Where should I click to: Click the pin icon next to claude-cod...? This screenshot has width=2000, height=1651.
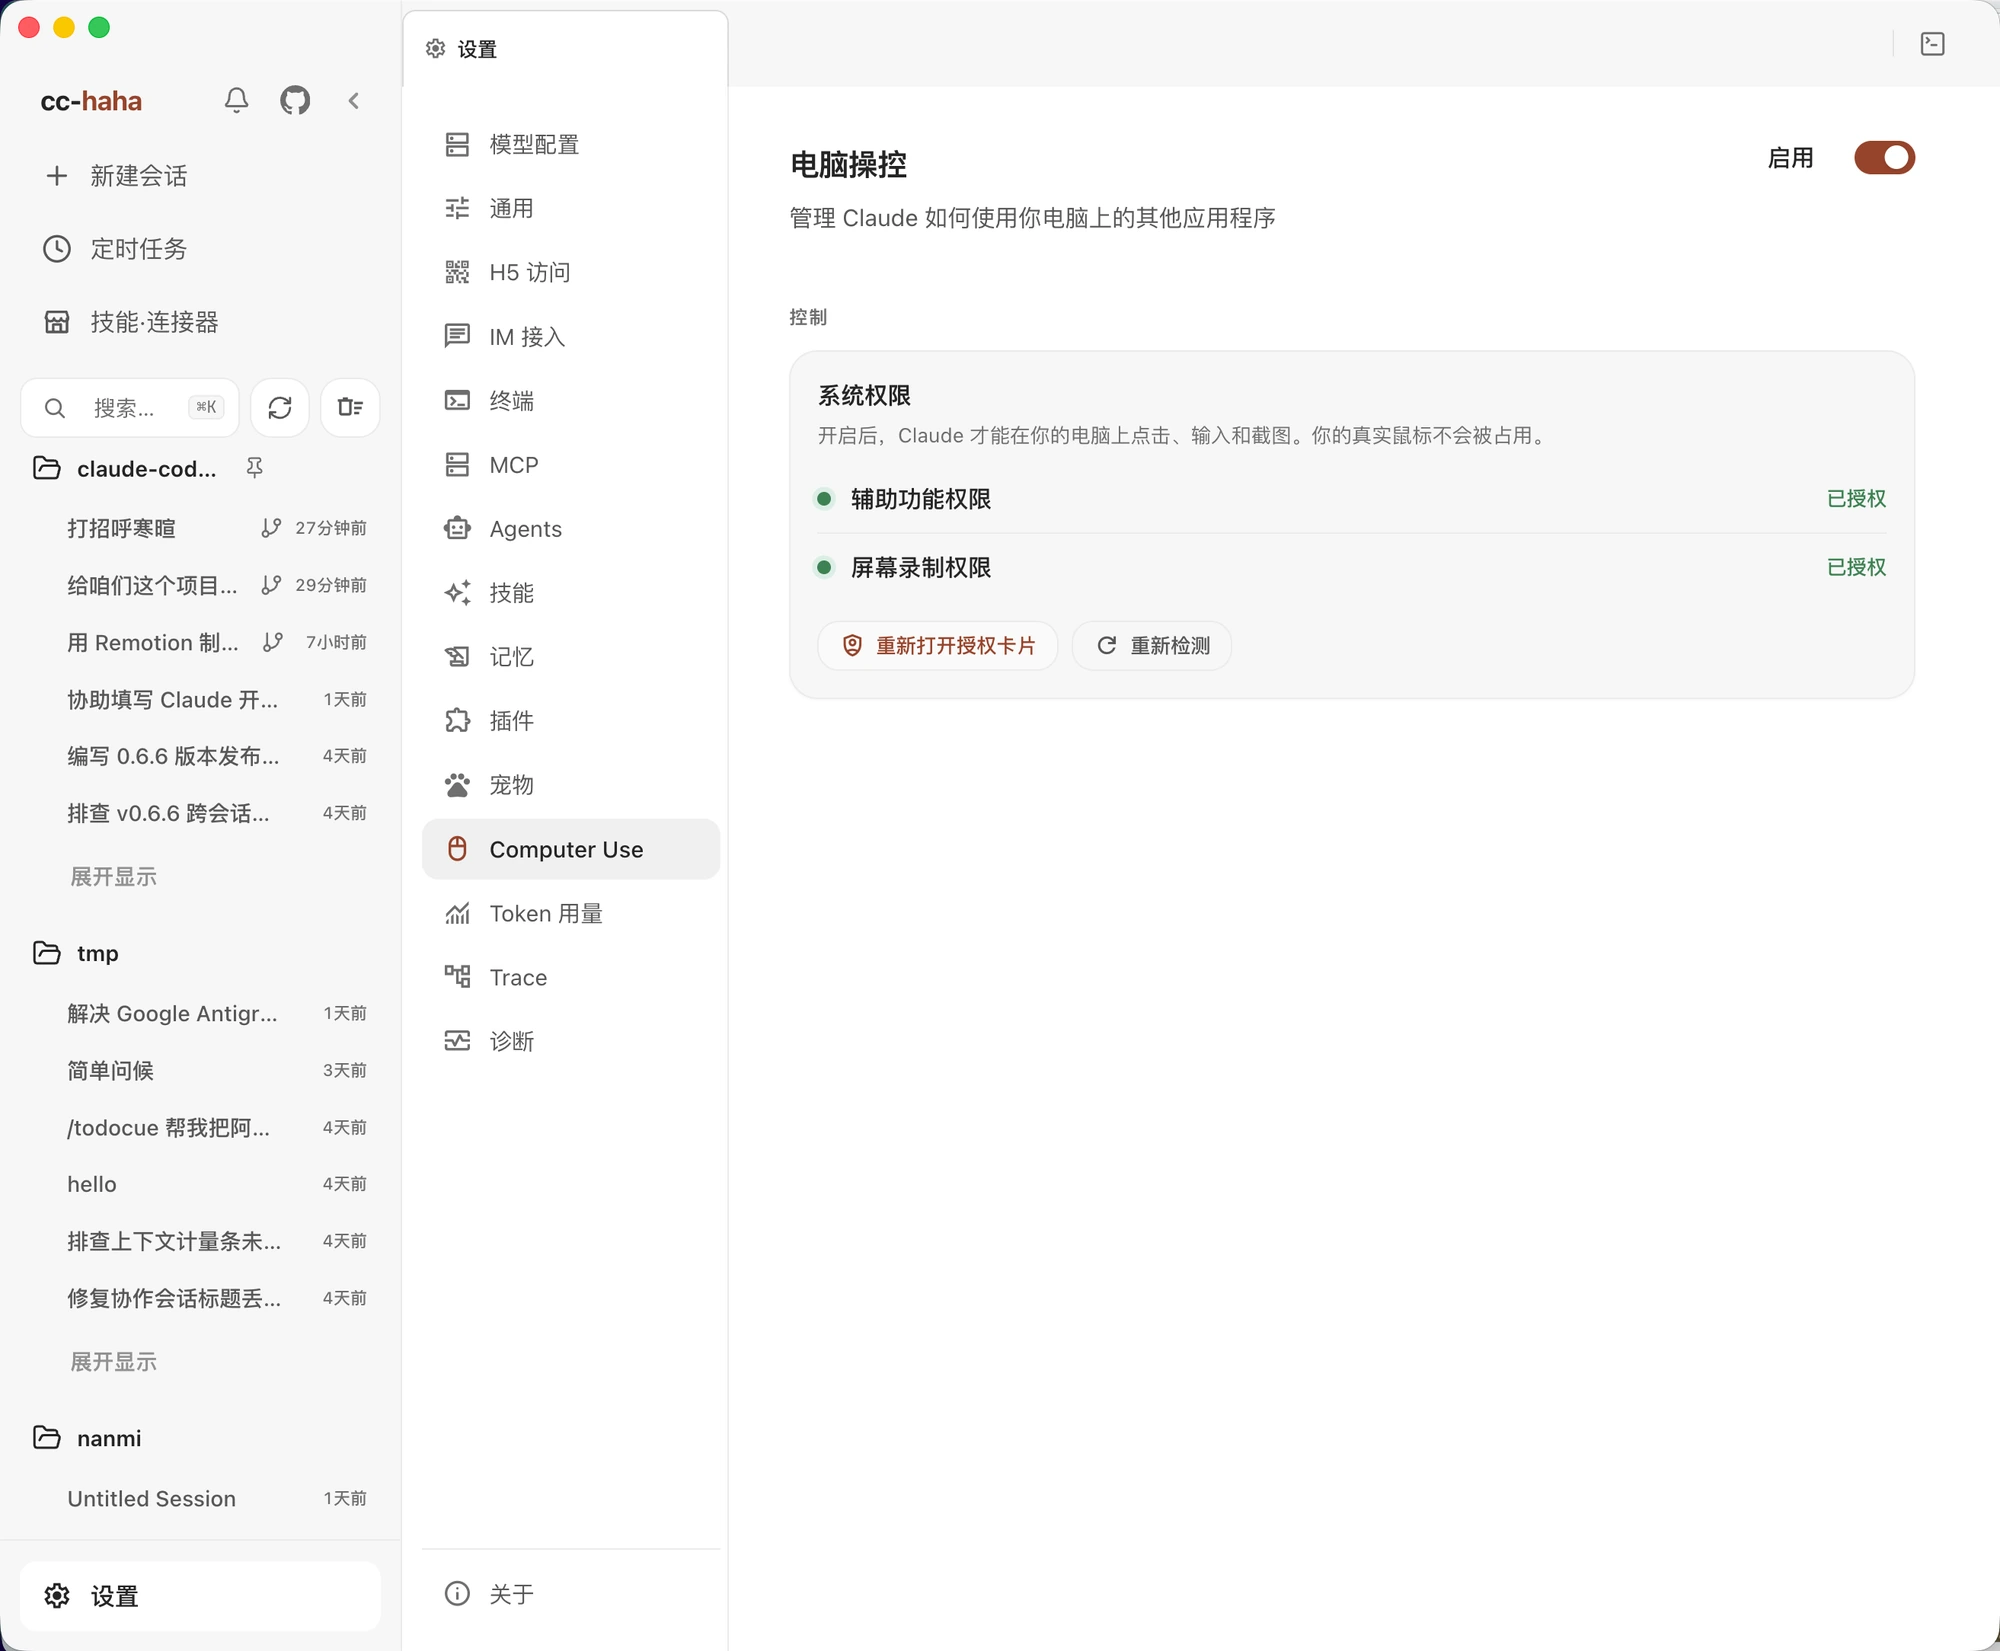(255, 468)
